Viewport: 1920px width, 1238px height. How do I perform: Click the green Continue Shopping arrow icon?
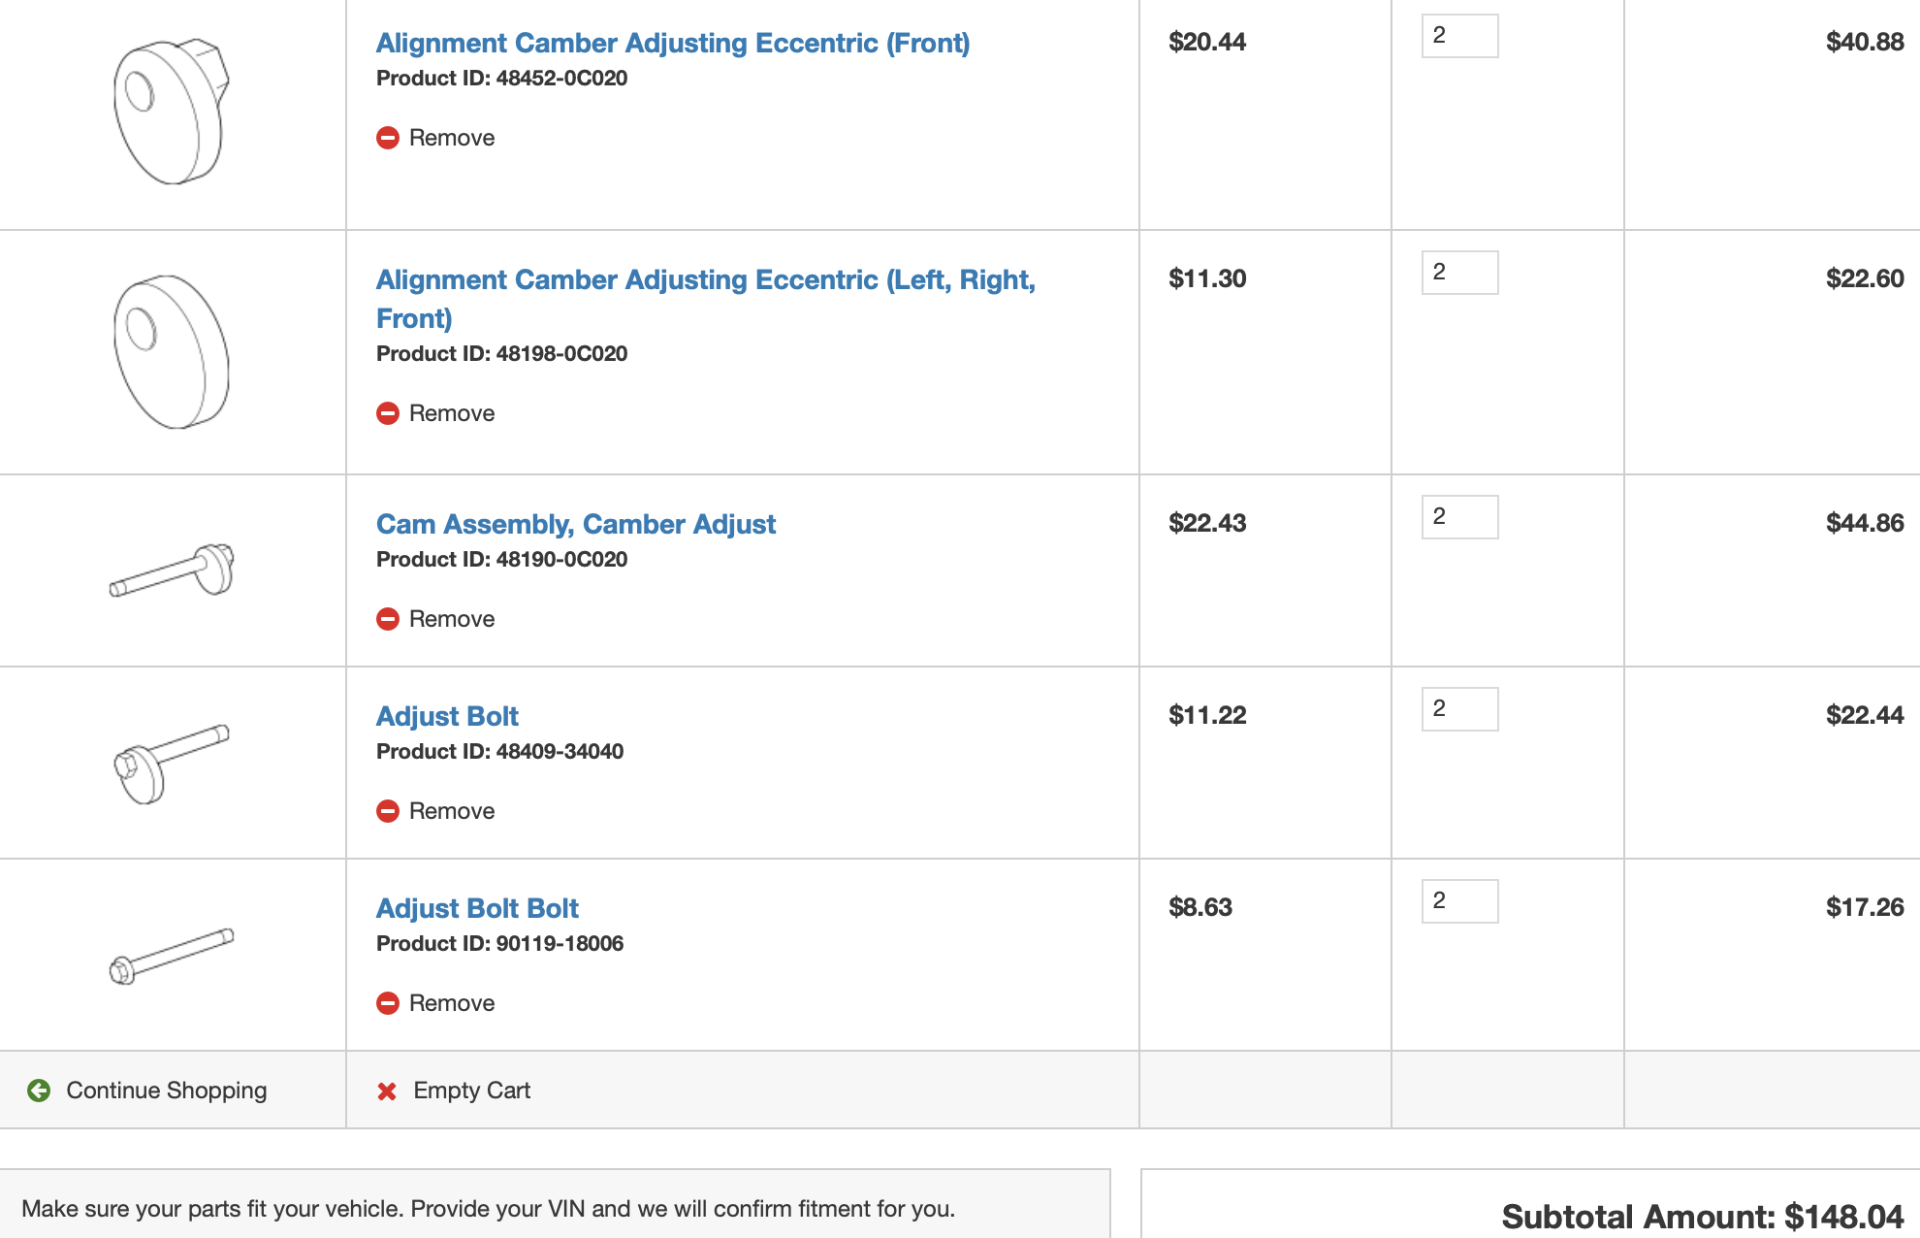point(39,1090)
